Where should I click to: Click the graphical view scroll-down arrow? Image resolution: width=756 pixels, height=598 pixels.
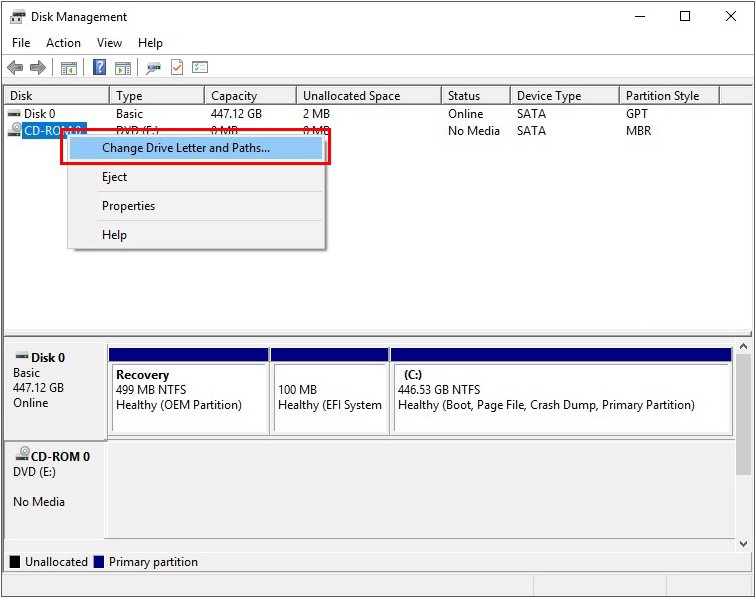tap(743, 543)
